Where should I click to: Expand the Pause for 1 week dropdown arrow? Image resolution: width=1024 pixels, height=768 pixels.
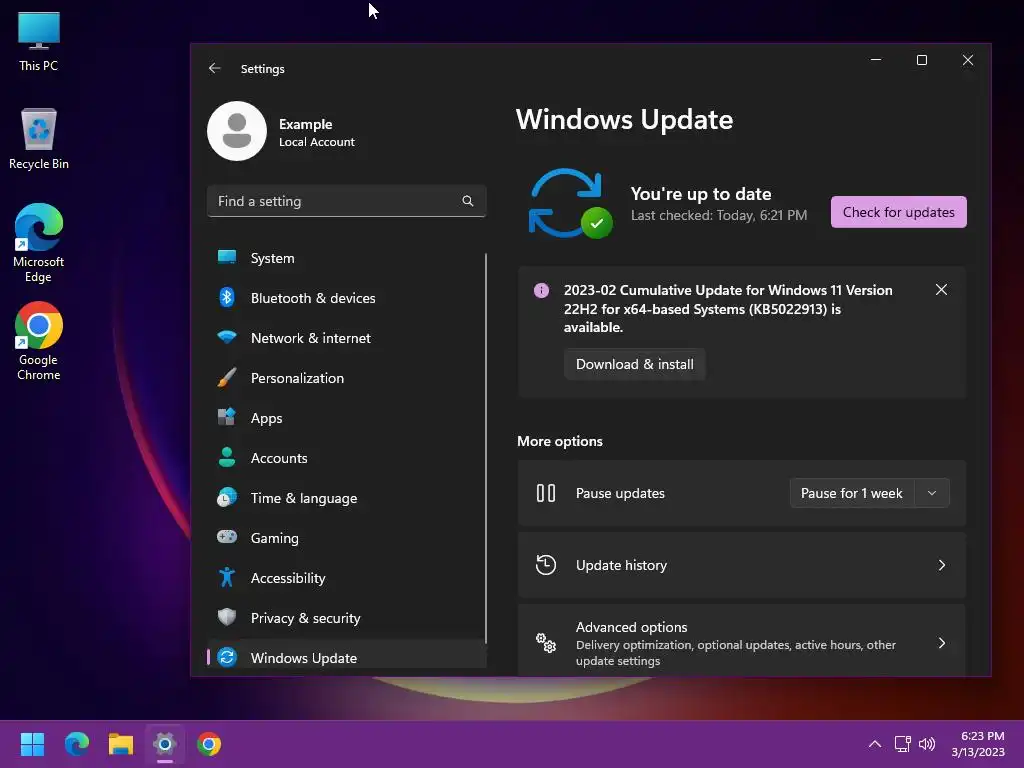932,493
